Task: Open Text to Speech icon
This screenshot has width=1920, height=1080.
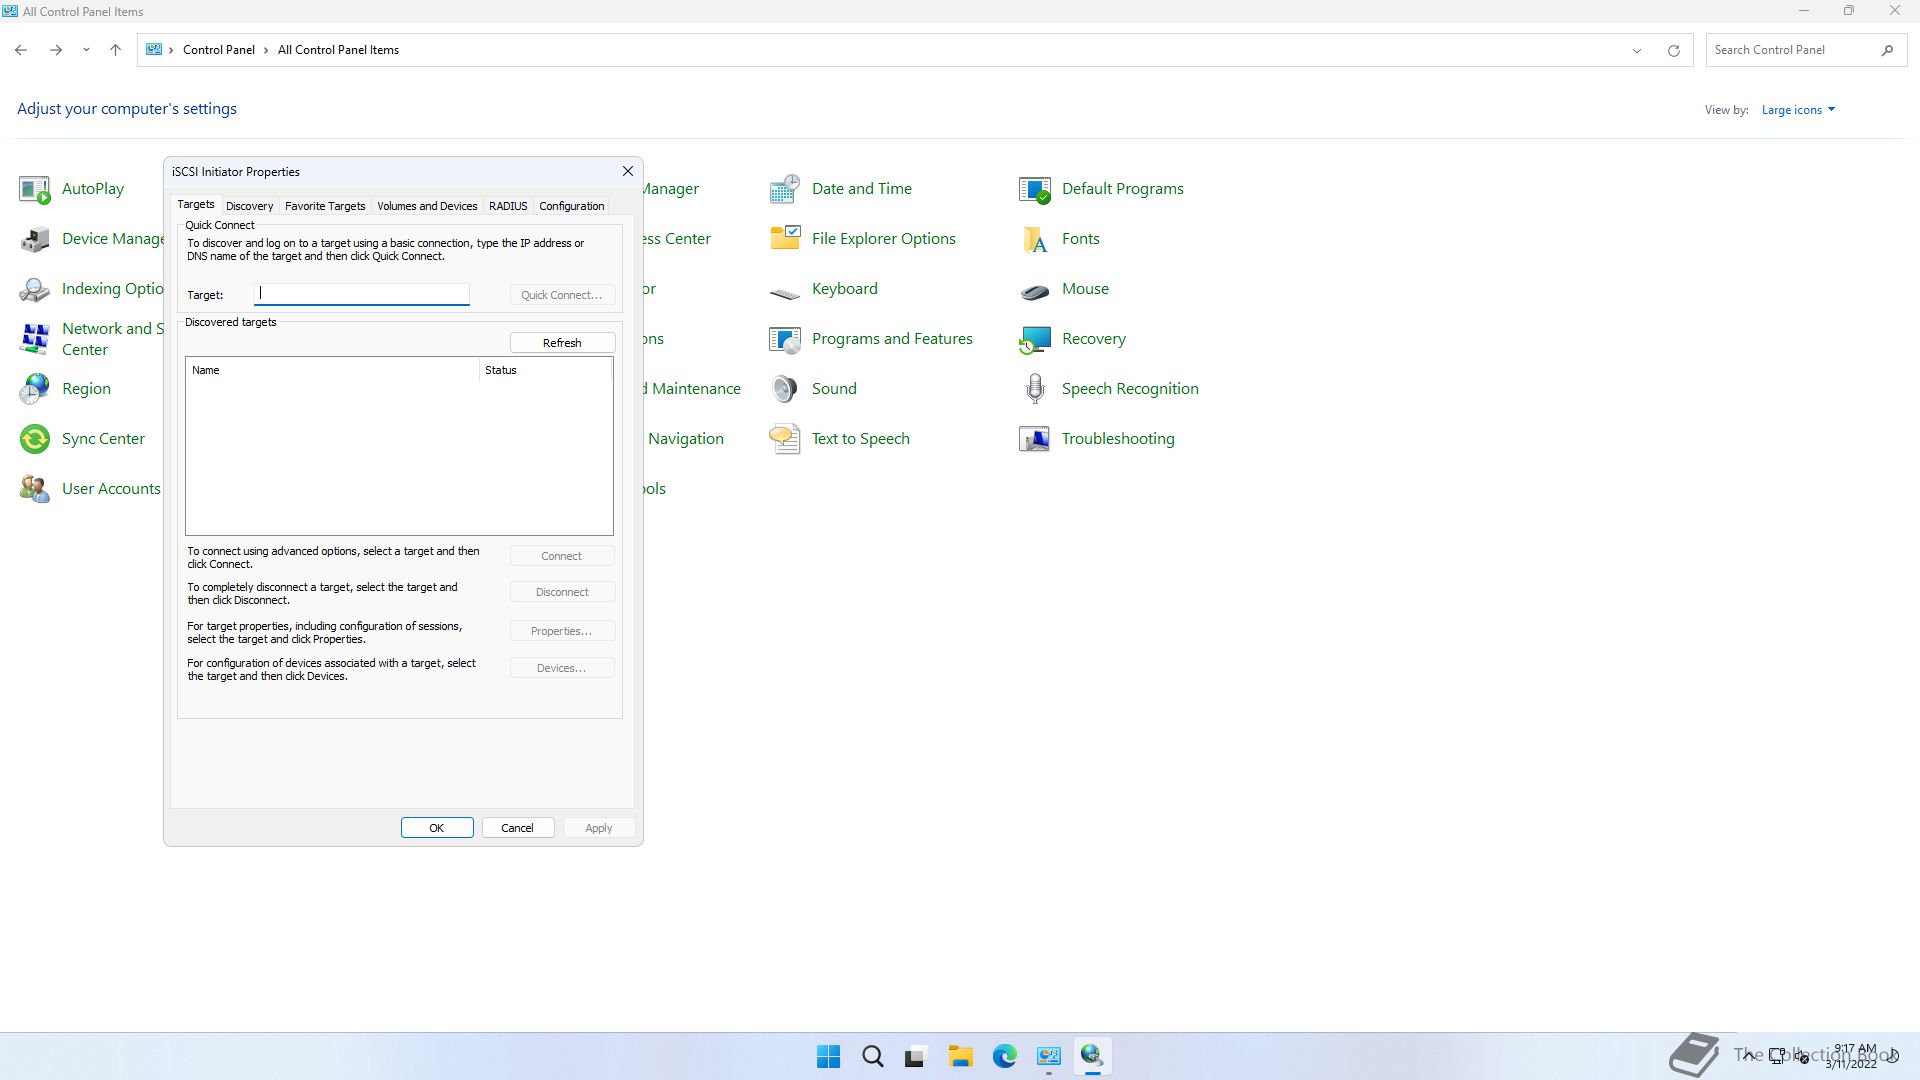Action: pyautogui.click(x=785, y=439)
